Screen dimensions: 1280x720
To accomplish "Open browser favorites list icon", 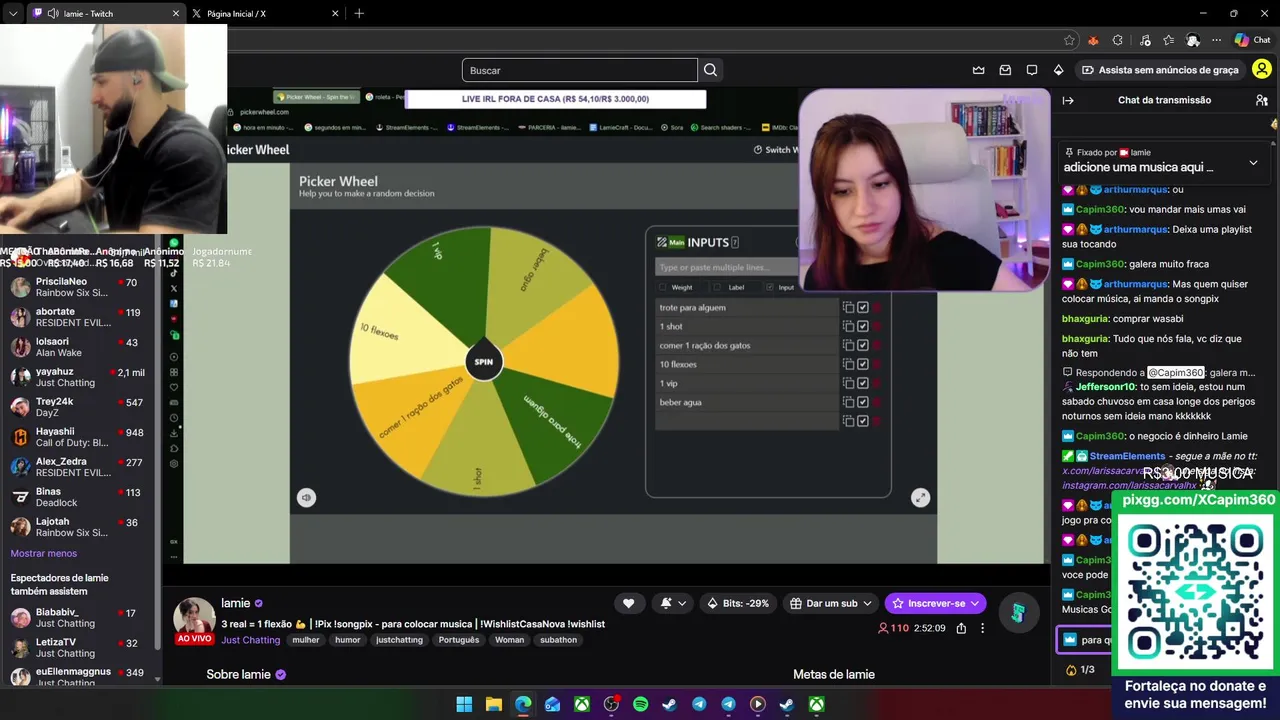I will tap(1168, 40).
